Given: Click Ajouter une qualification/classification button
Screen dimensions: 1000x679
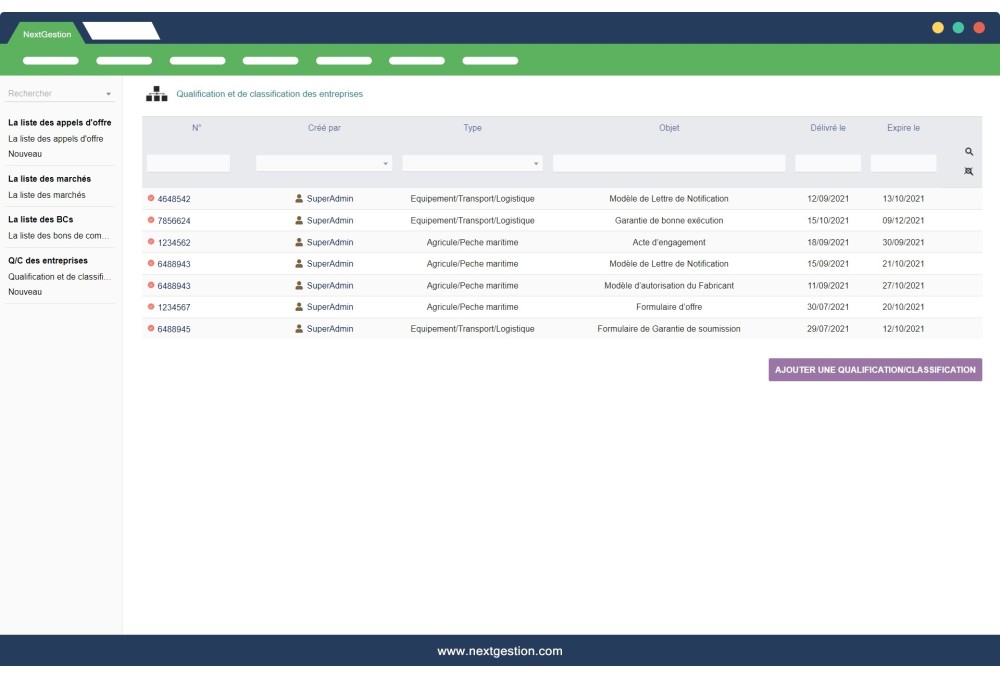Looking at the screenshot, I should pos(875,370).
